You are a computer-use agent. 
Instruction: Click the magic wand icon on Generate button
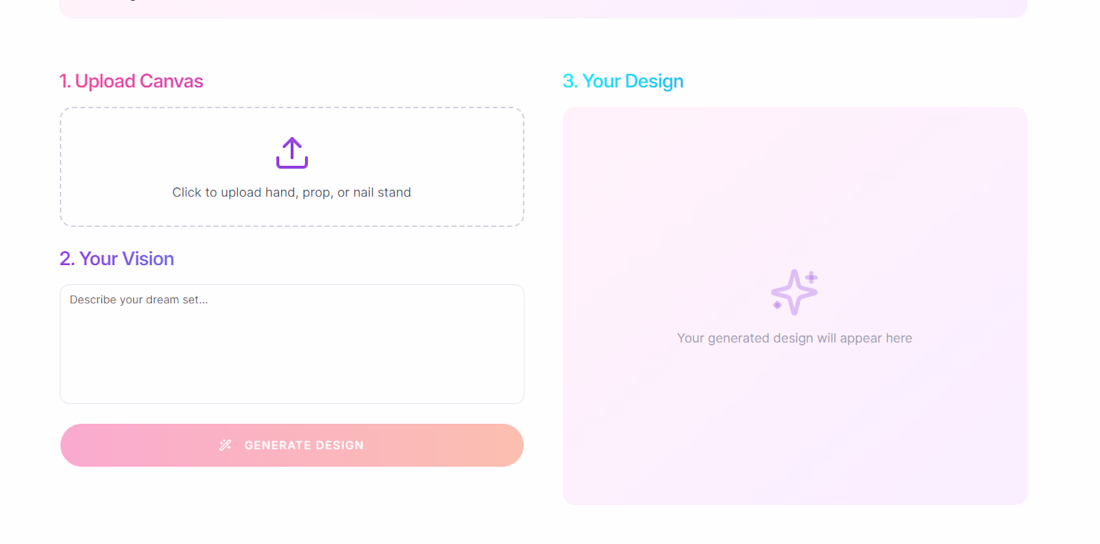[x=225, y=445]
